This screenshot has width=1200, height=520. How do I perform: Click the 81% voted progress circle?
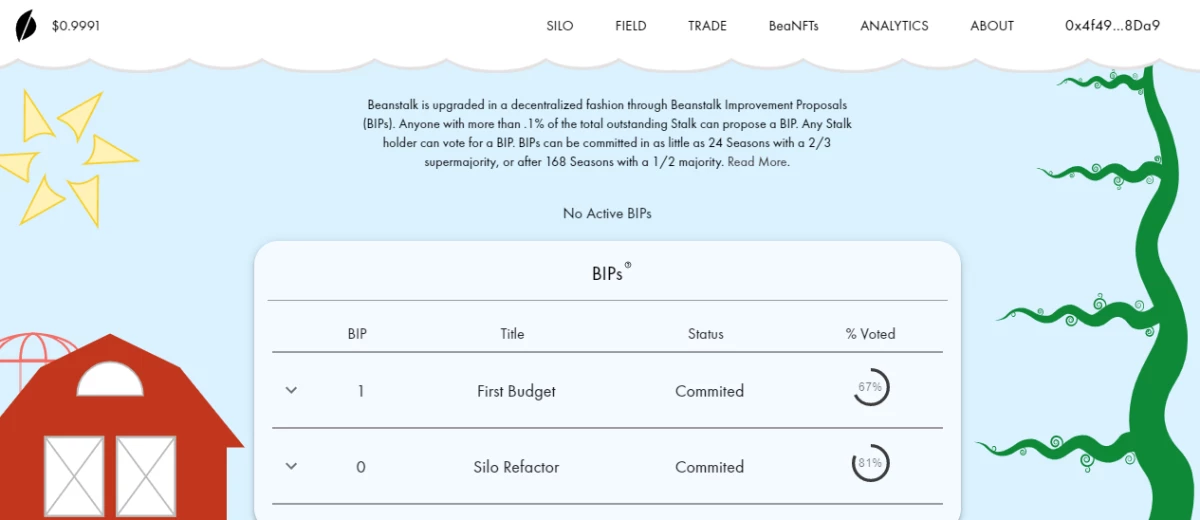tap(871, 463)
